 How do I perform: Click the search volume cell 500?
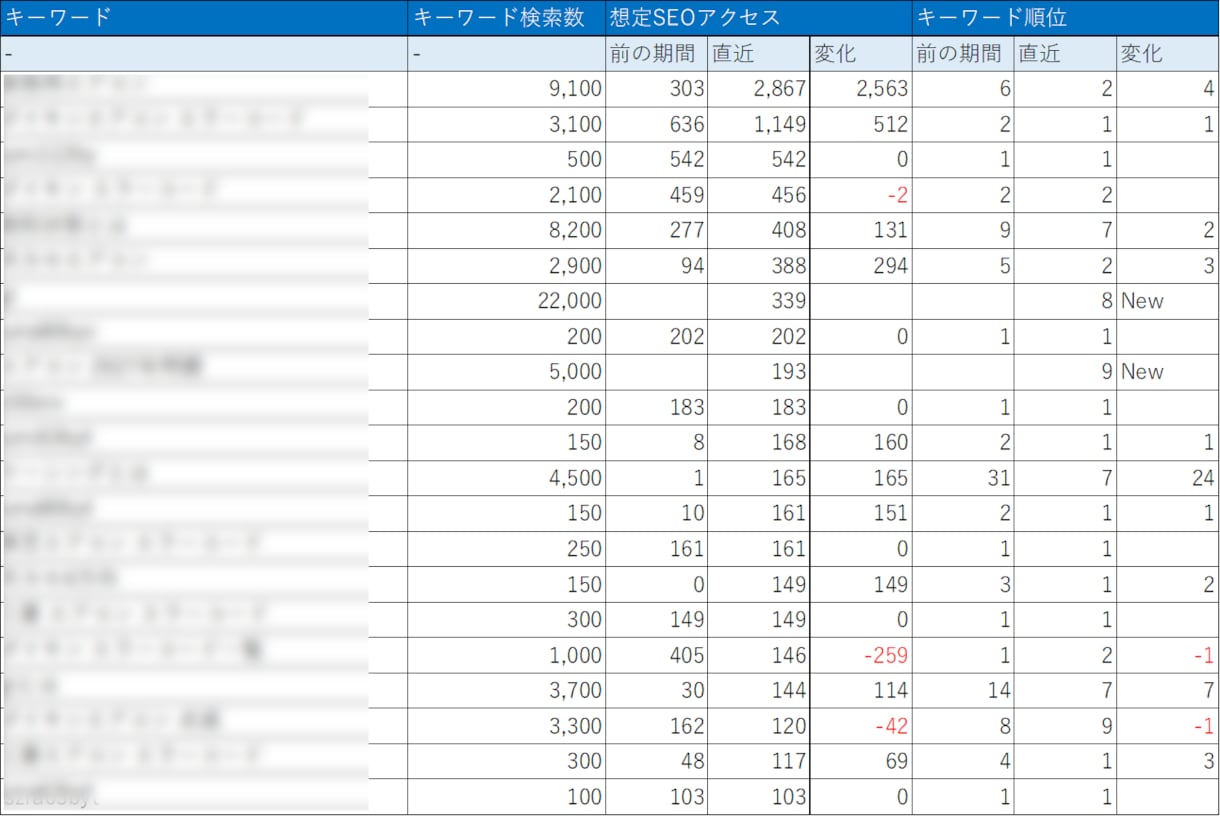click(507, 160)
